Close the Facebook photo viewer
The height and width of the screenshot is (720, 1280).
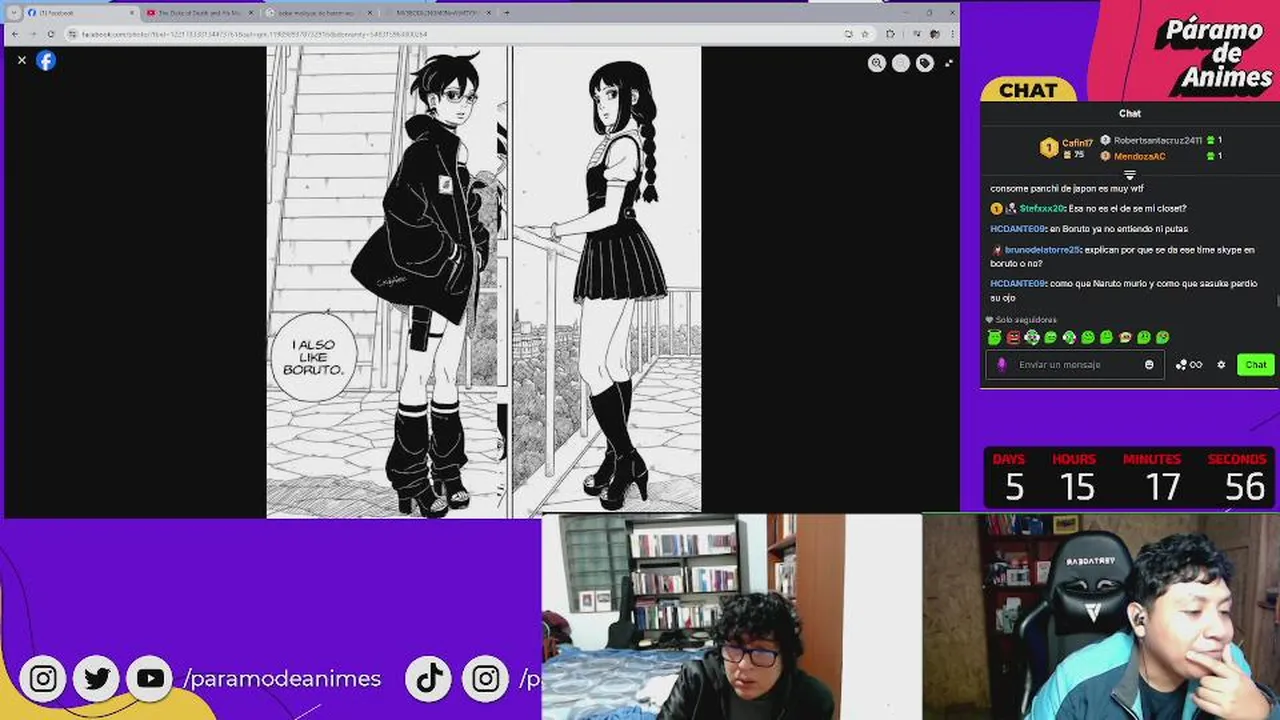[22, 60]
